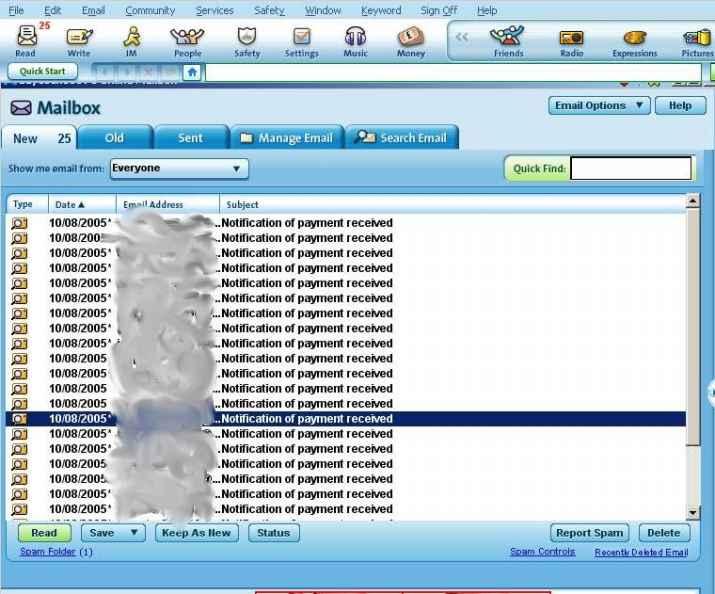The width and height of the screenshot is (715, 594).
Task: Open the People toolbar icon
Action: (x=187, y=40)
